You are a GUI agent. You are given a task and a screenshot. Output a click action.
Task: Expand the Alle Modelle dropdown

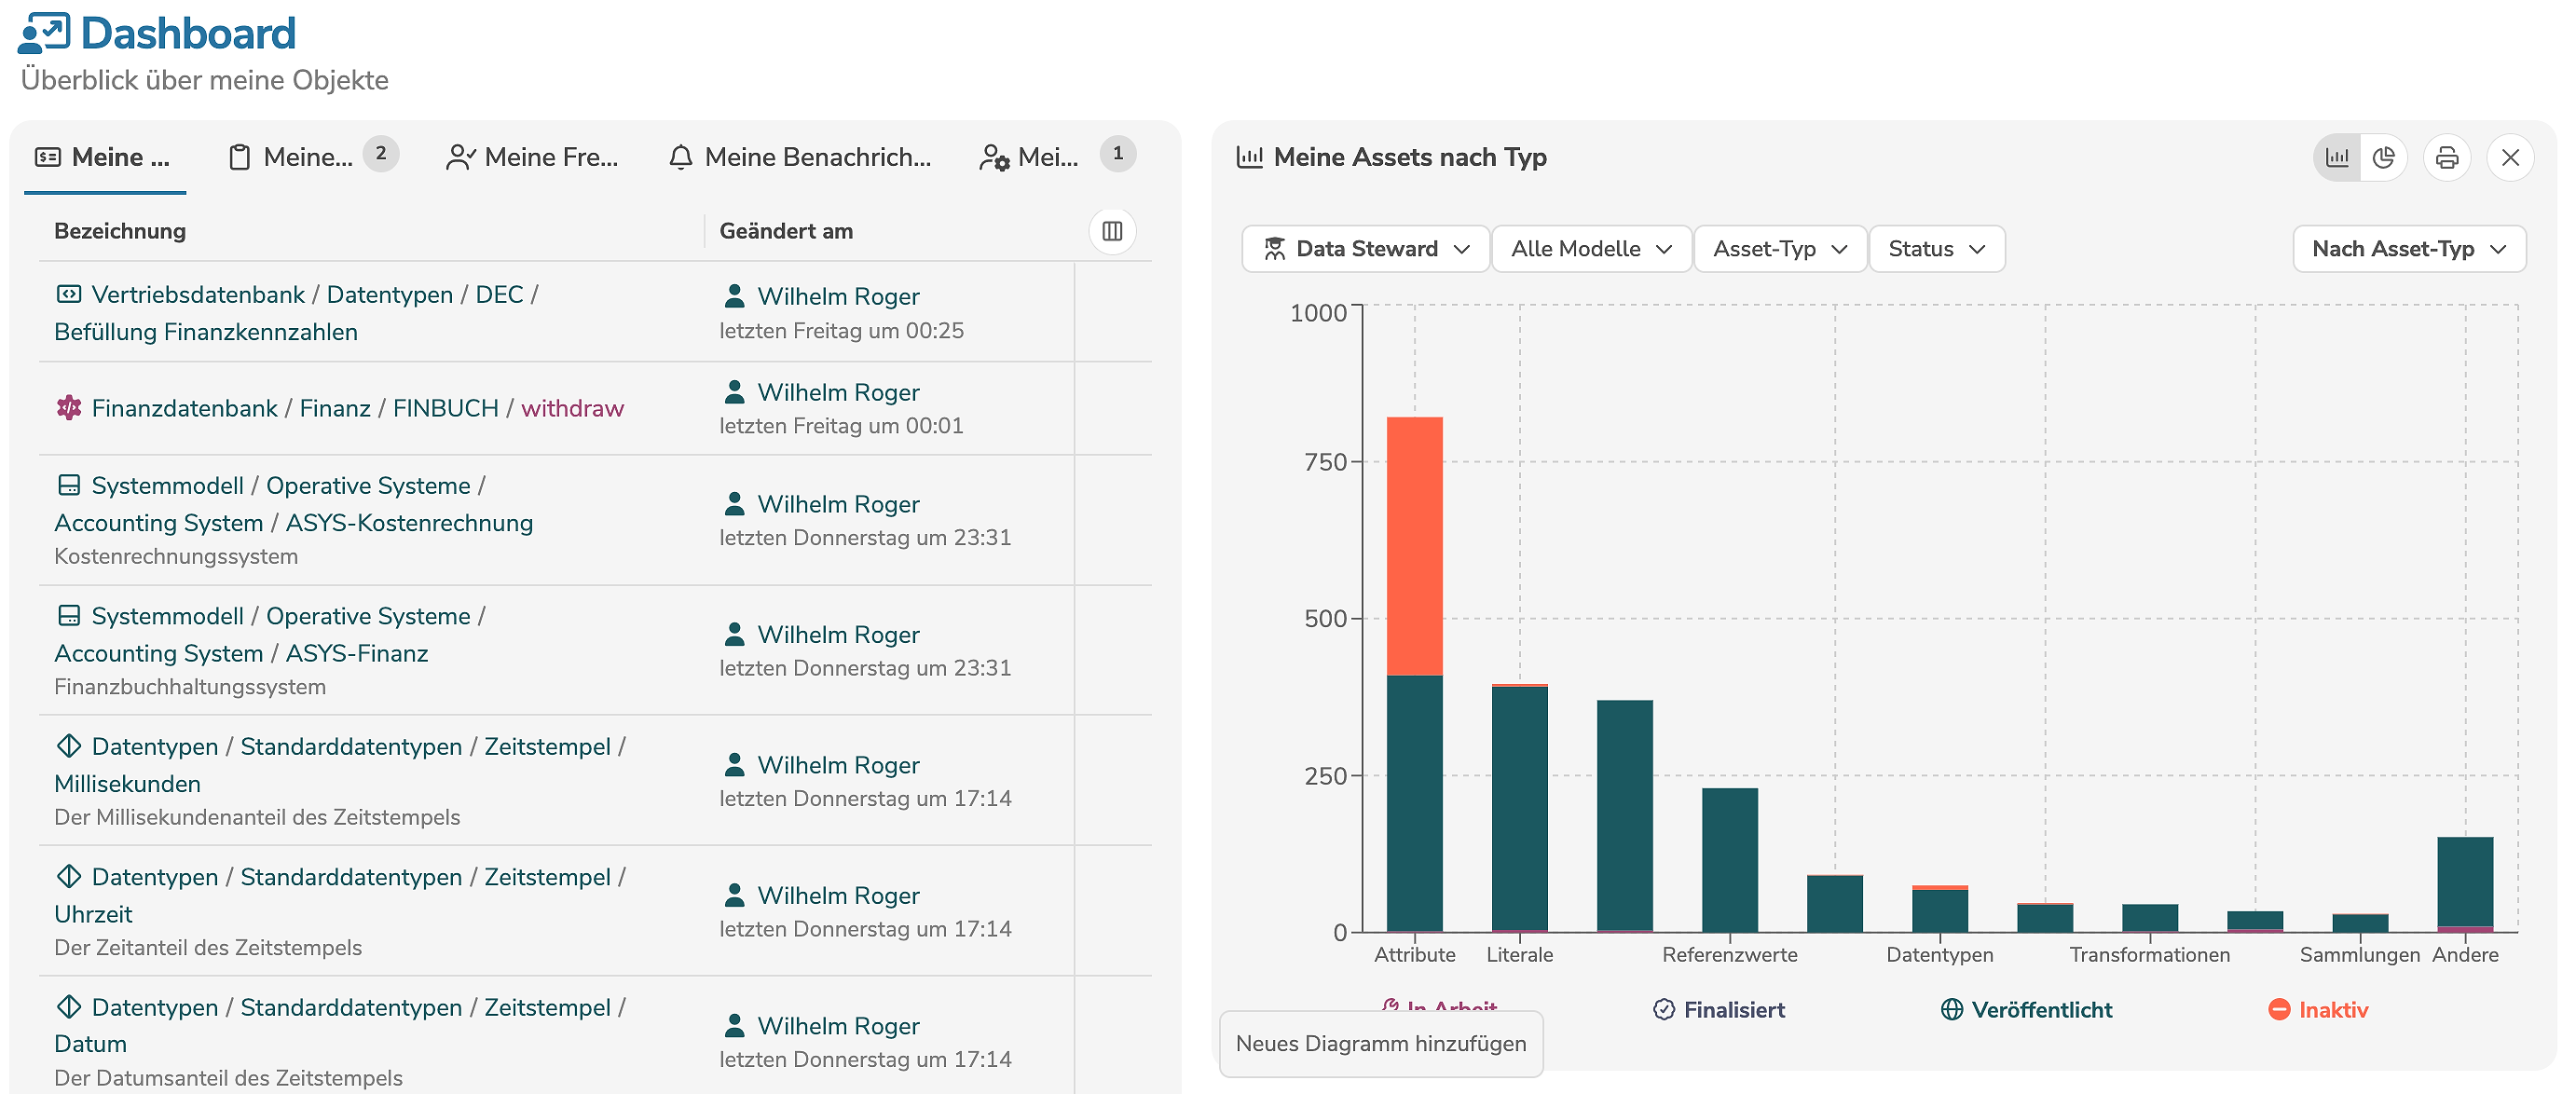1591,249
